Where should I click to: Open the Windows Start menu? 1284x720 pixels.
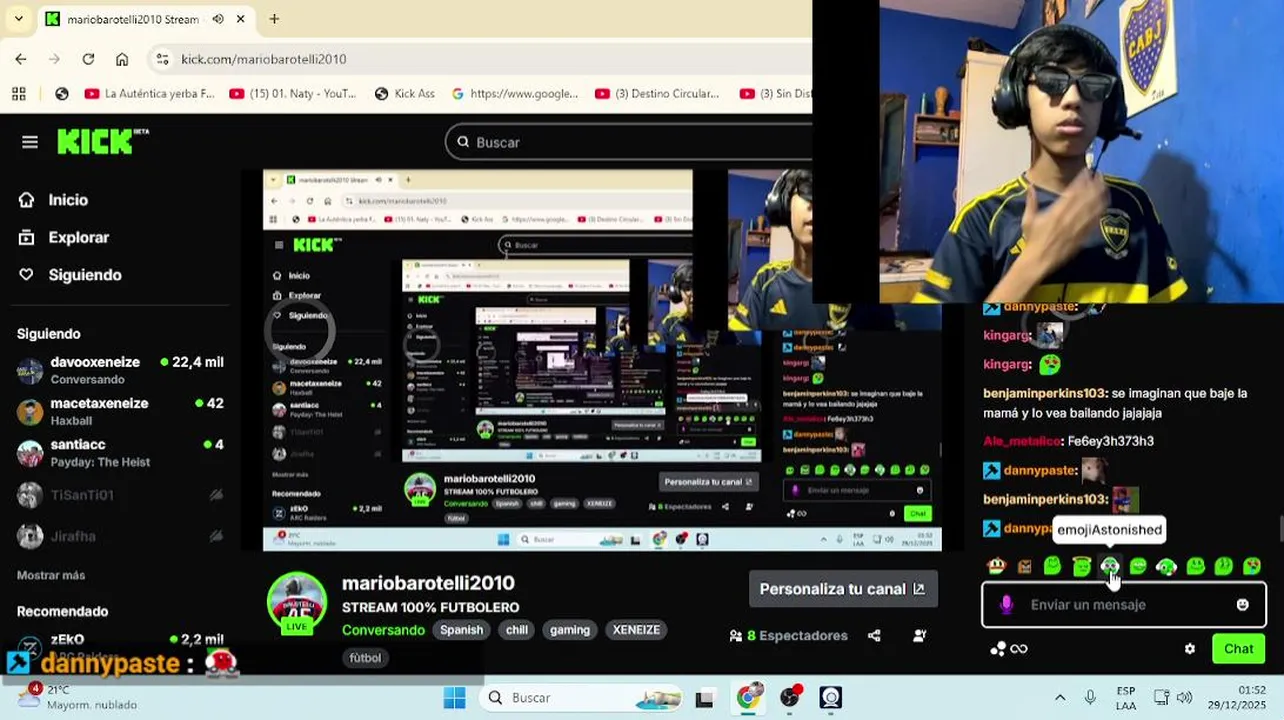454,698
